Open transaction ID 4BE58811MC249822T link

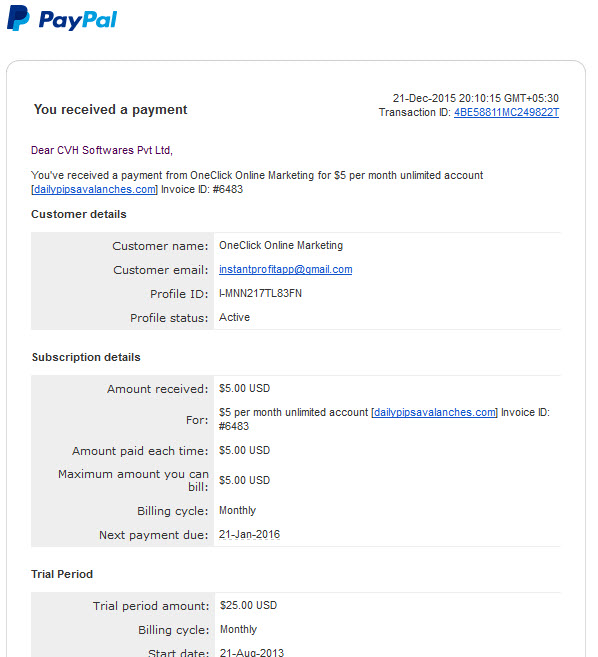pyautogui.click(x=506, y=112)
